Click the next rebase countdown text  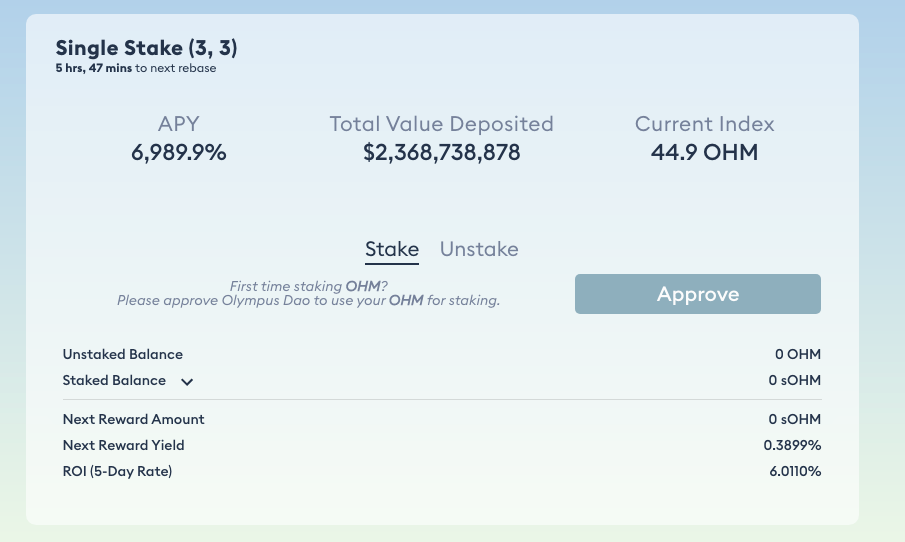pos(135,69)
